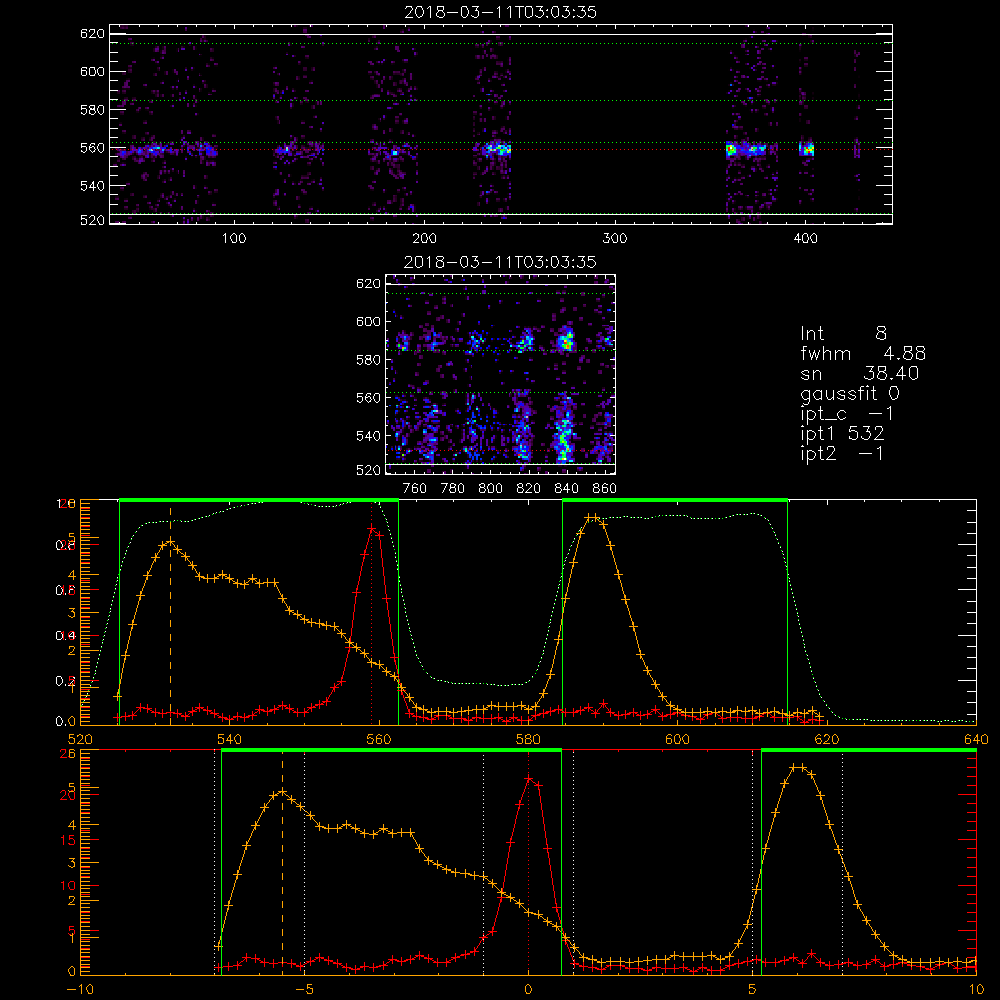
Task: Click x-axis label 200 under the top image
Action: [424, 239]
